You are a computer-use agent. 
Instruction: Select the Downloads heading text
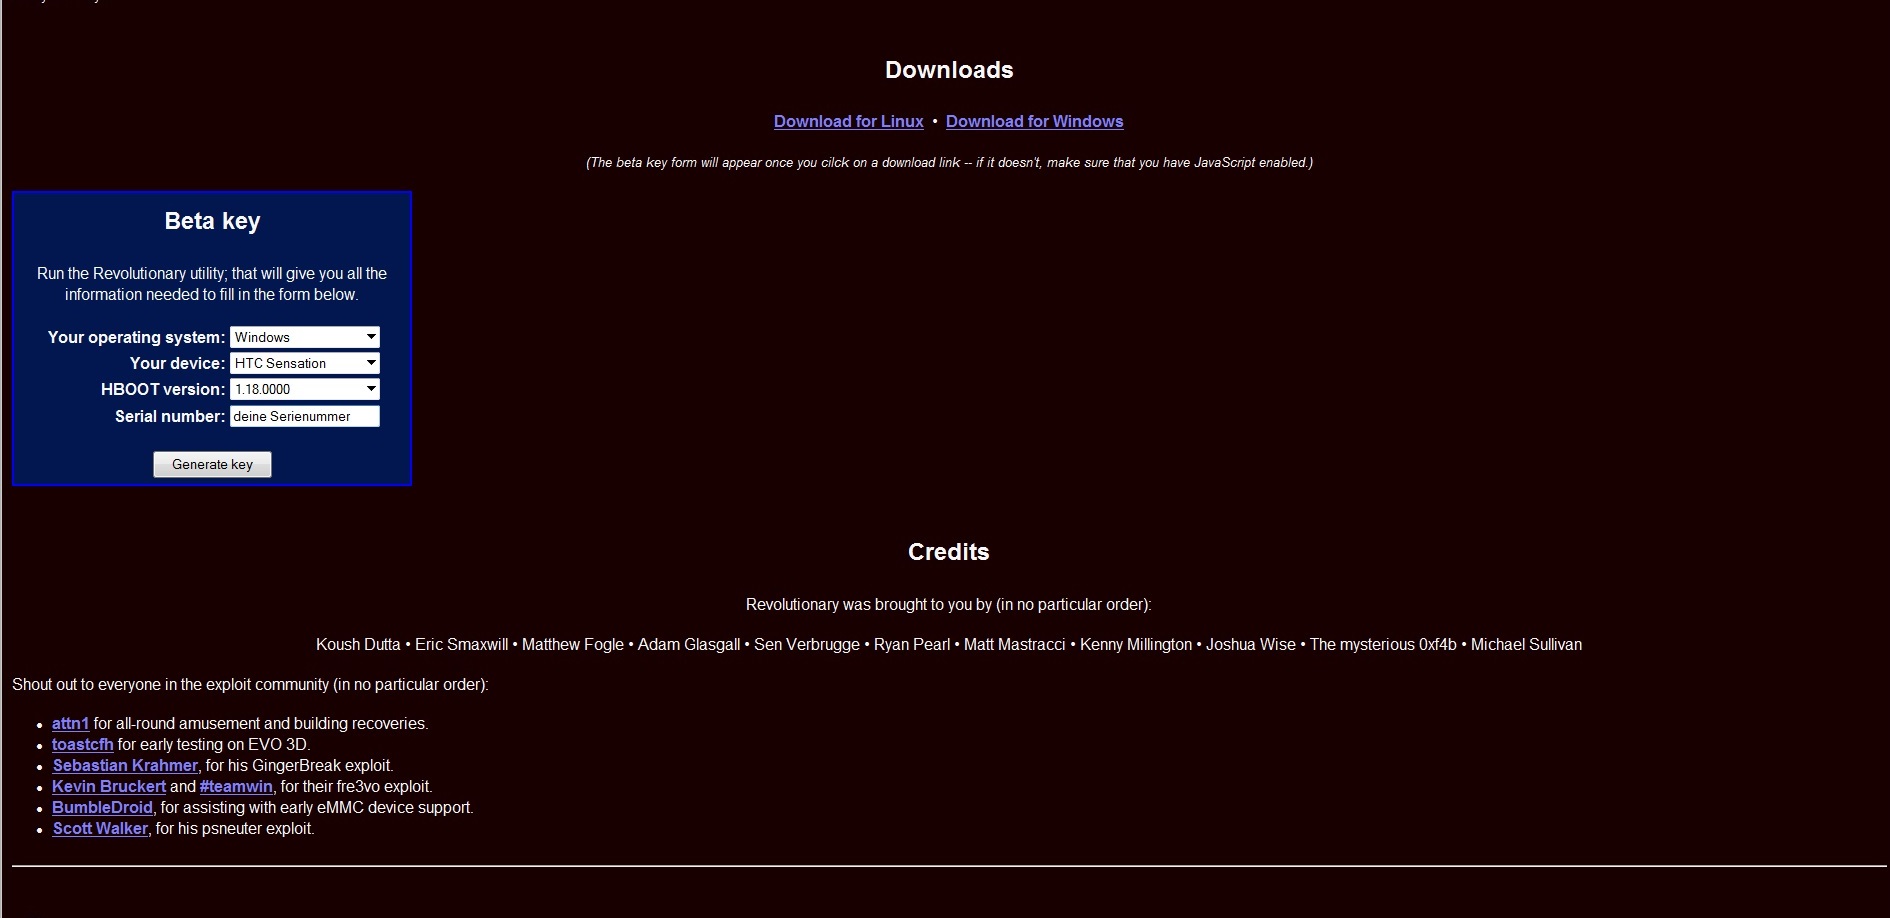pos(949,70)
